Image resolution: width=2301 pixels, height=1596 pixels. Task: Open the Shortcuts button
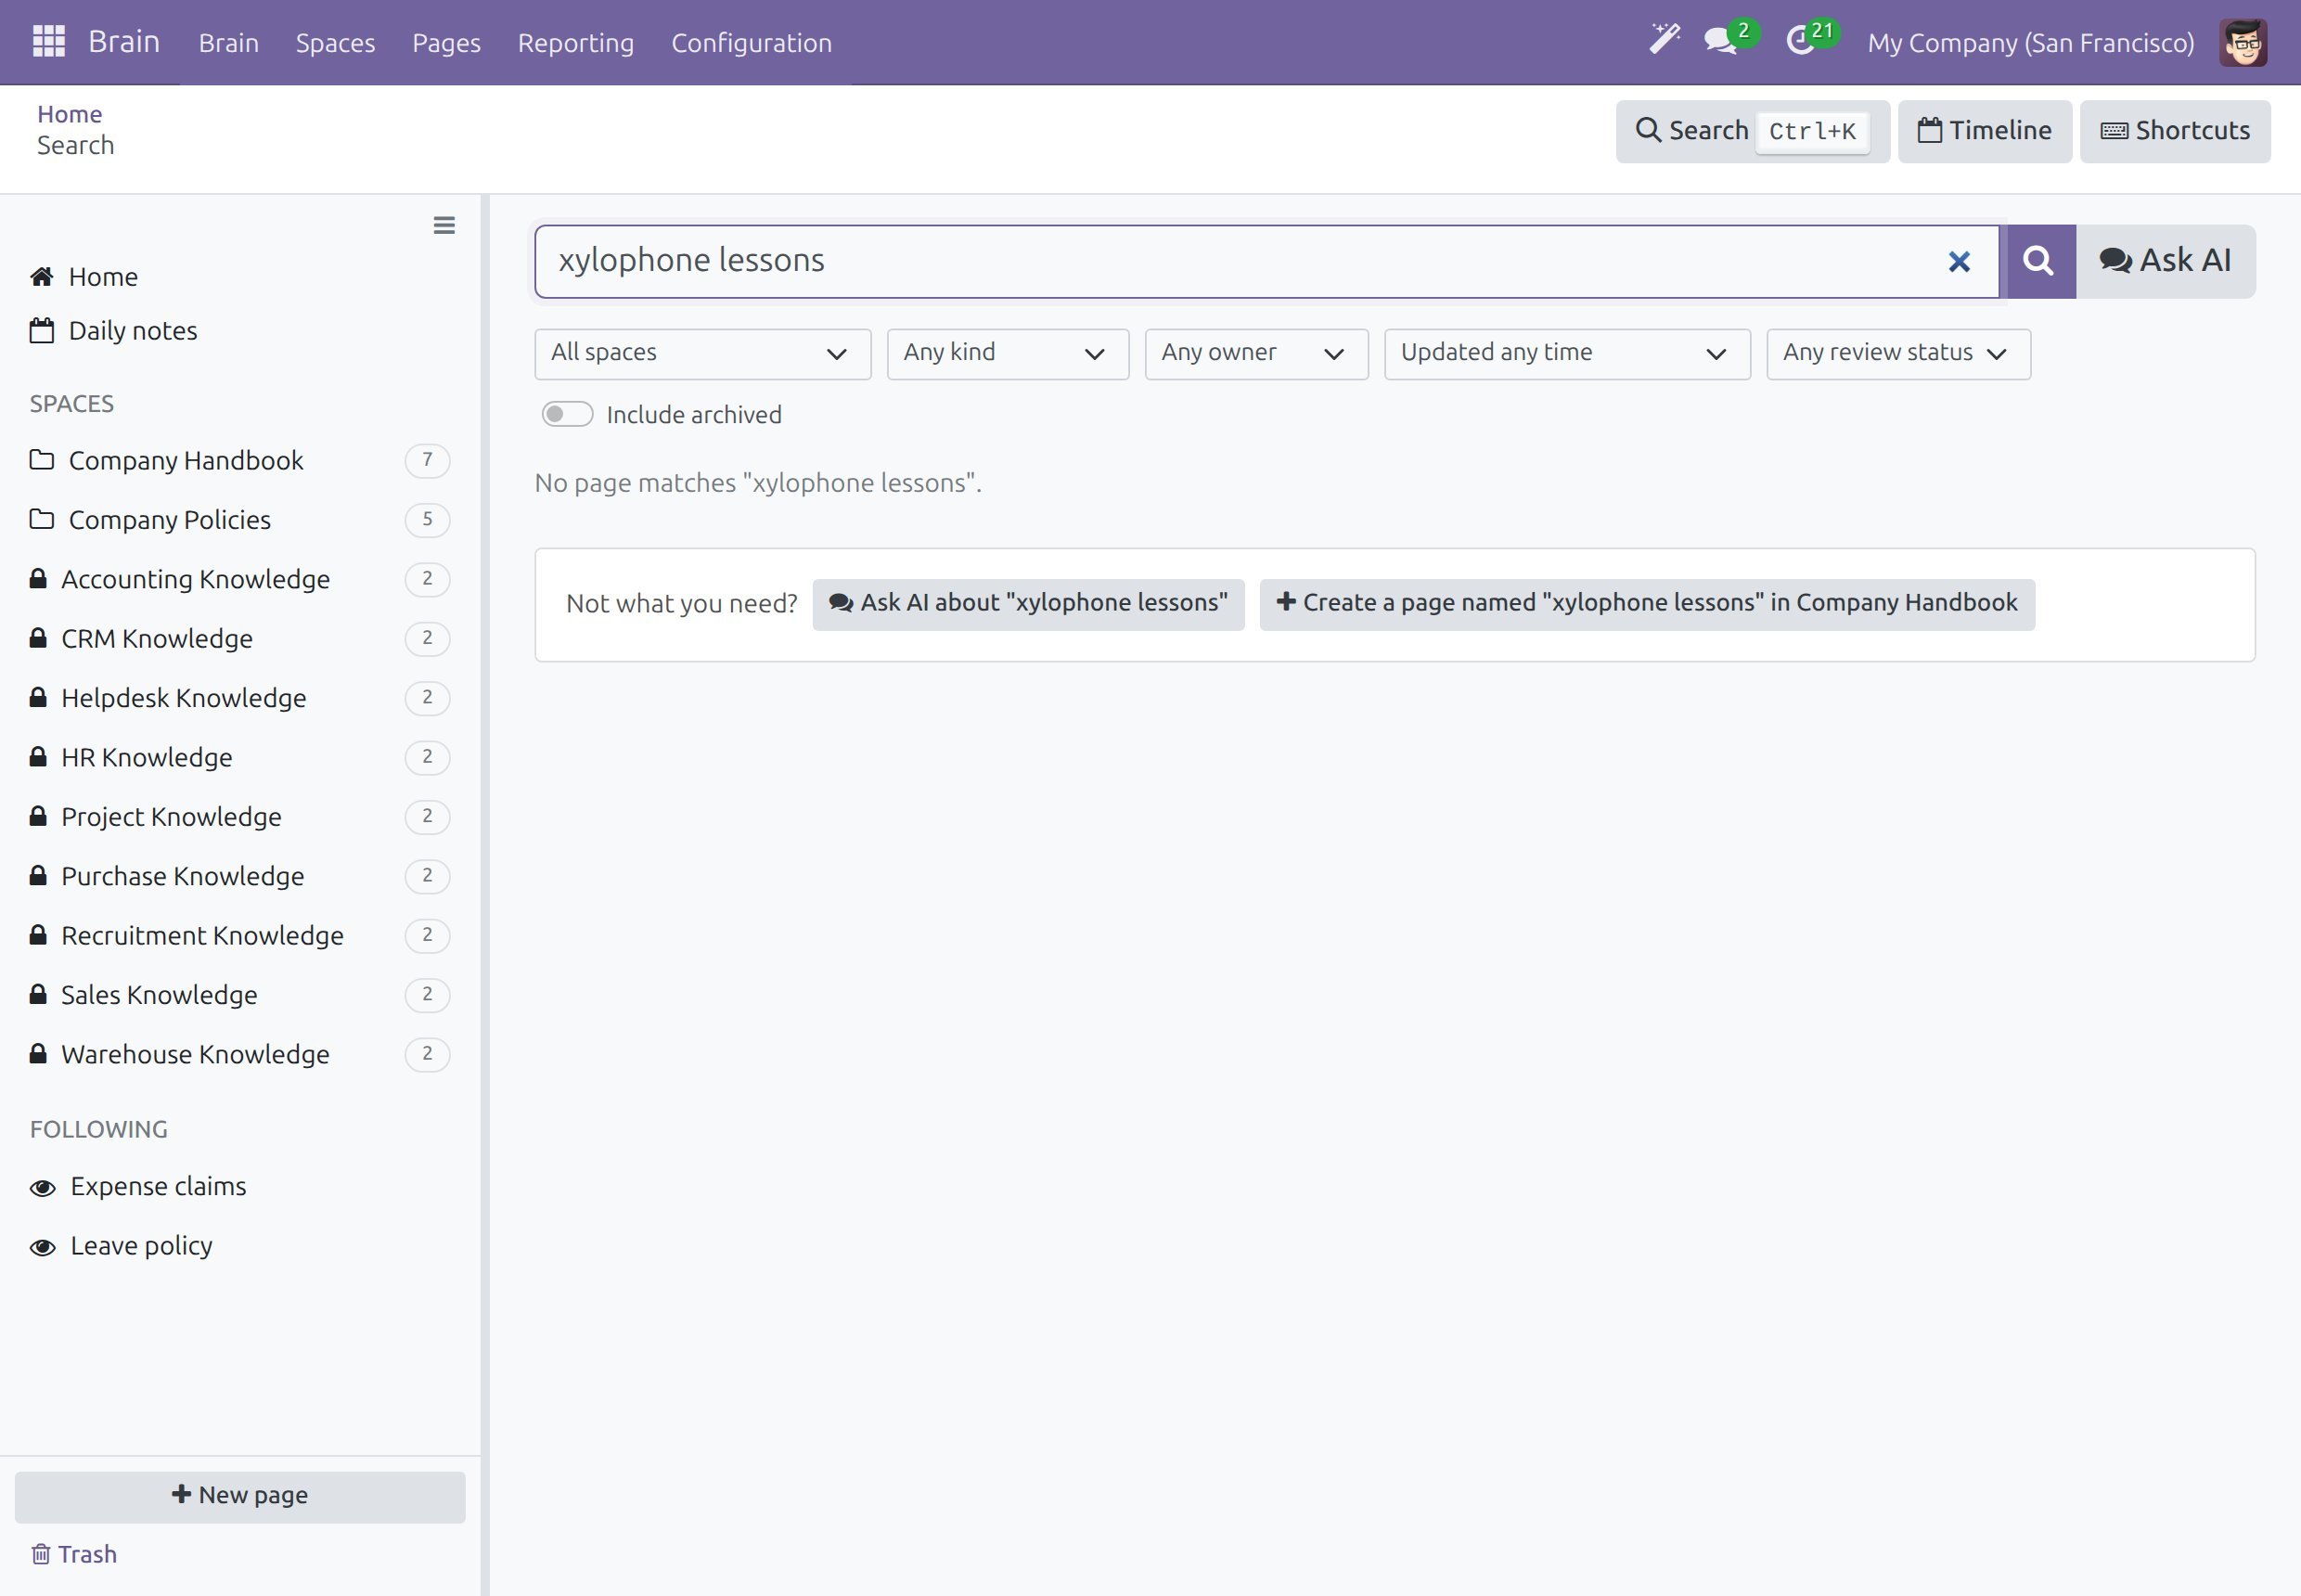pos(2175,131)
